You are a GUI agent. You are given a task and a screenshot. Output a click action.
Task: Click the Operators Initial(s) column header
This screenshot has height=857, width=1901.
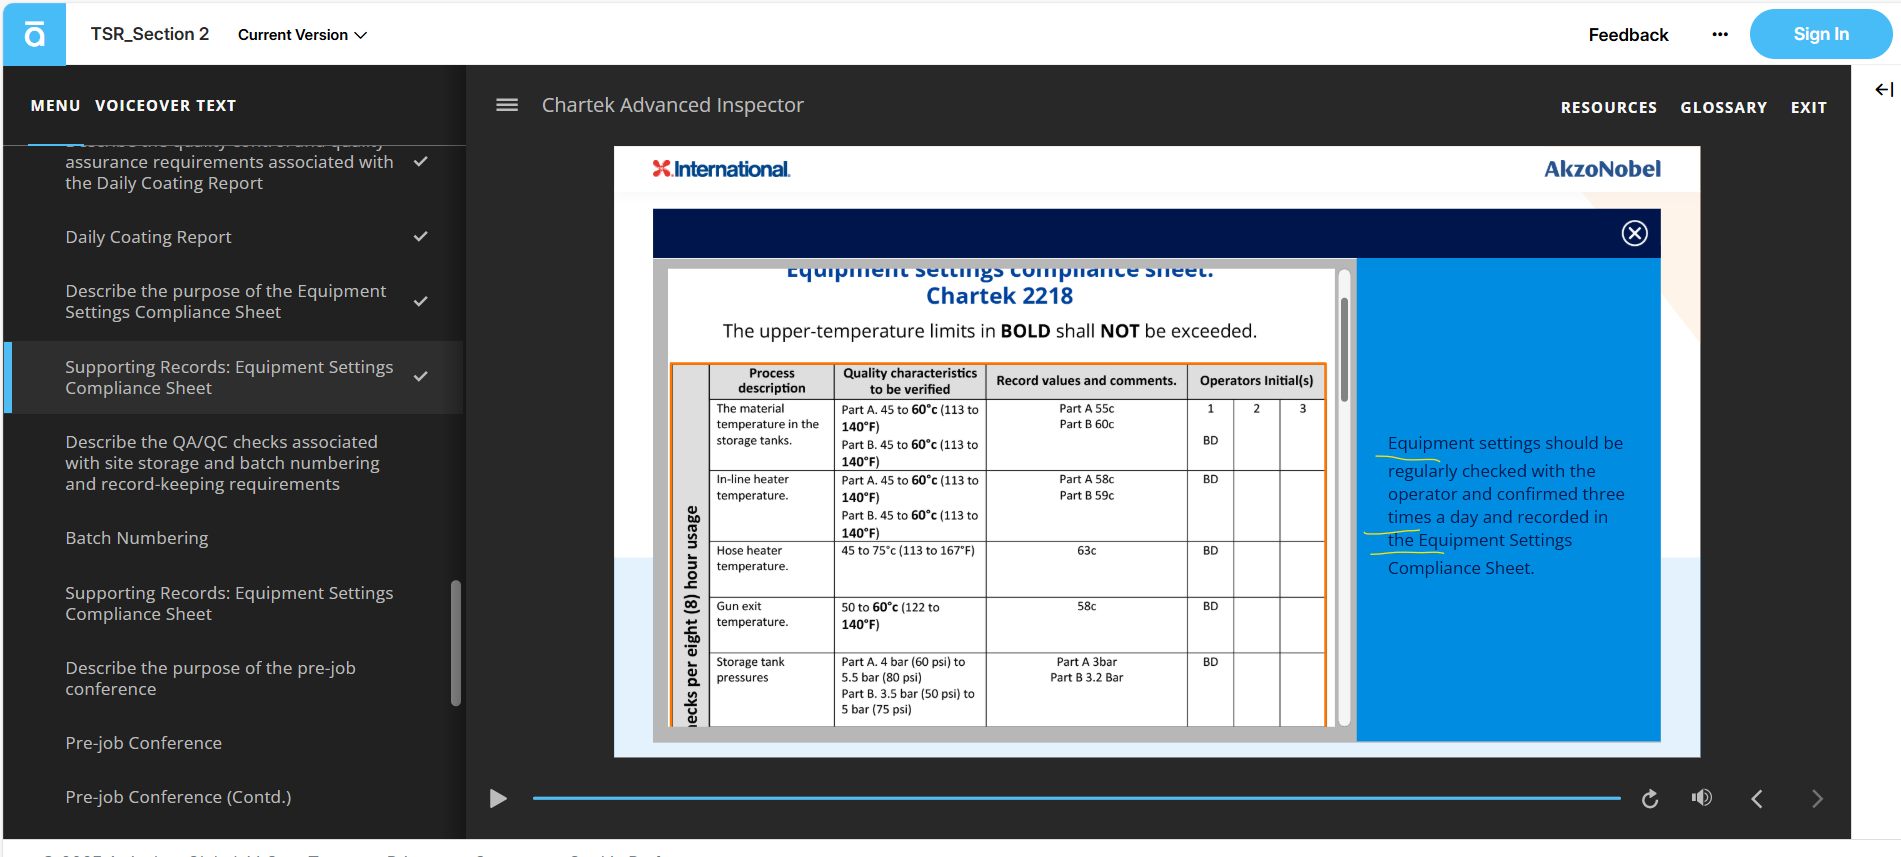[x=1256, y=381]
